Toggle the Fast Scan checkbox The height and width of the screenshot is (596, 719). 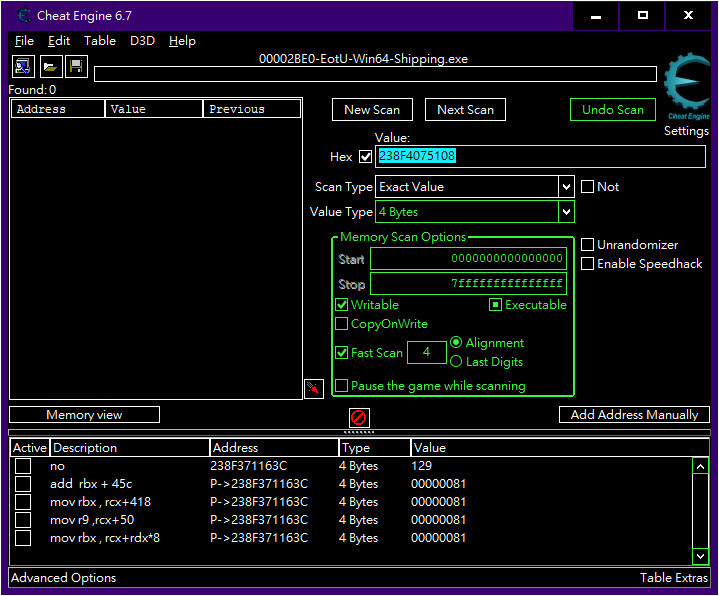pyautogui.click(x=342, y=353)
